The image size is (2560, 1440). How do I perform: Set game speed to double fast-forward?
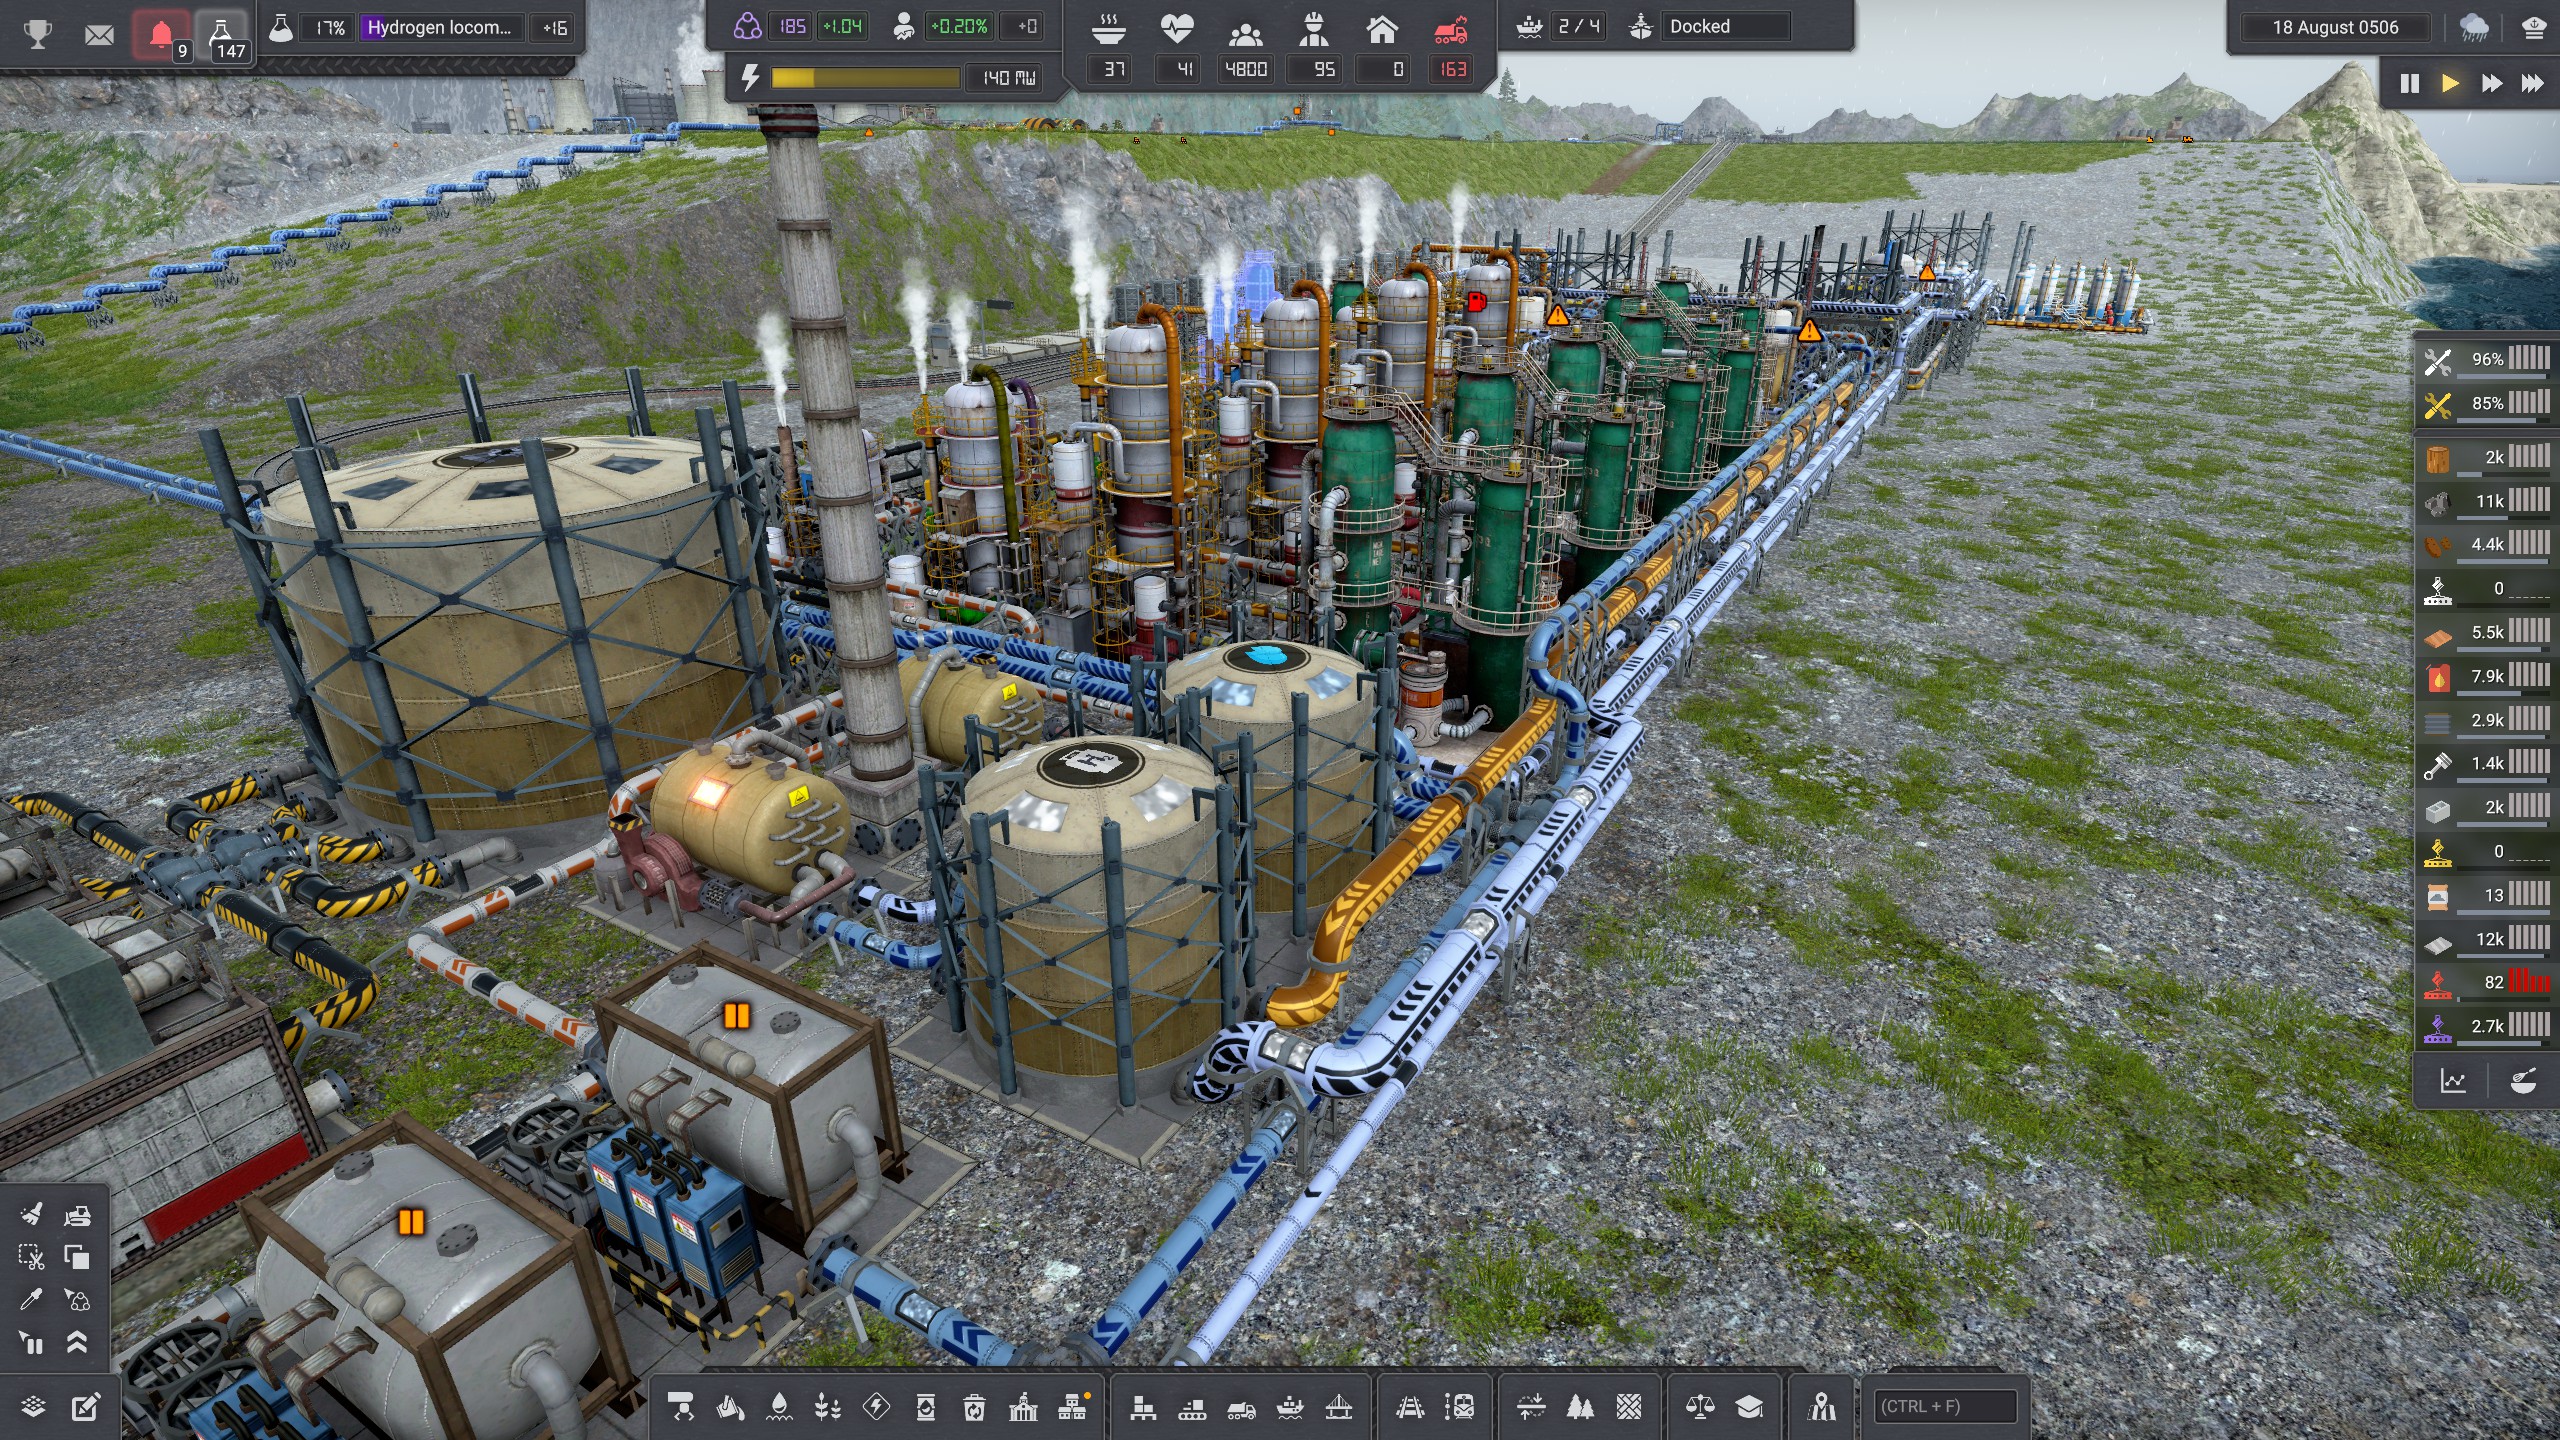click(x=2491, y=83)
